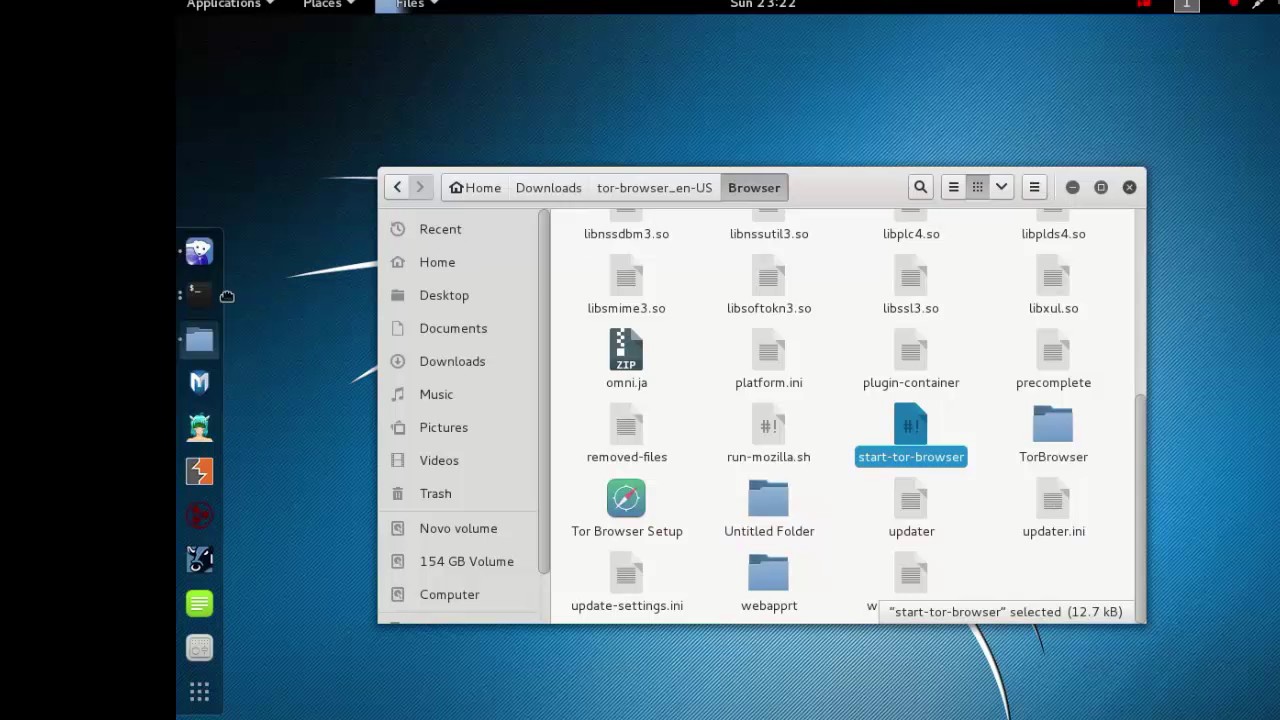Viewport: 1280px width, 720px height.
Task: Select the updater.ini file icon
Action: (x=1053, y=499)
